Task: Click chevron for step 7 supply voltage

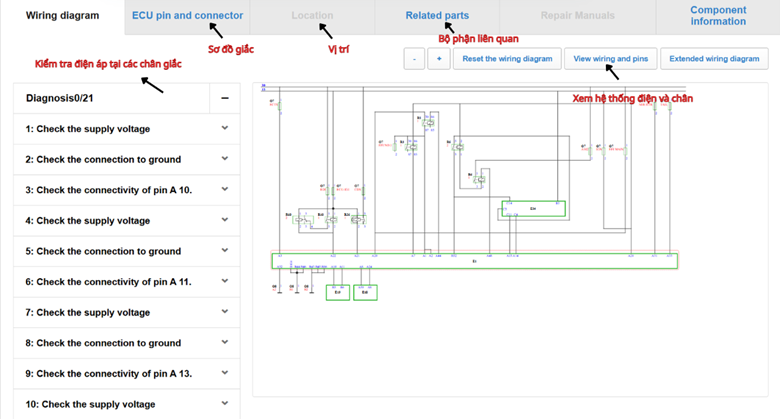Action: tap(225, 312)
